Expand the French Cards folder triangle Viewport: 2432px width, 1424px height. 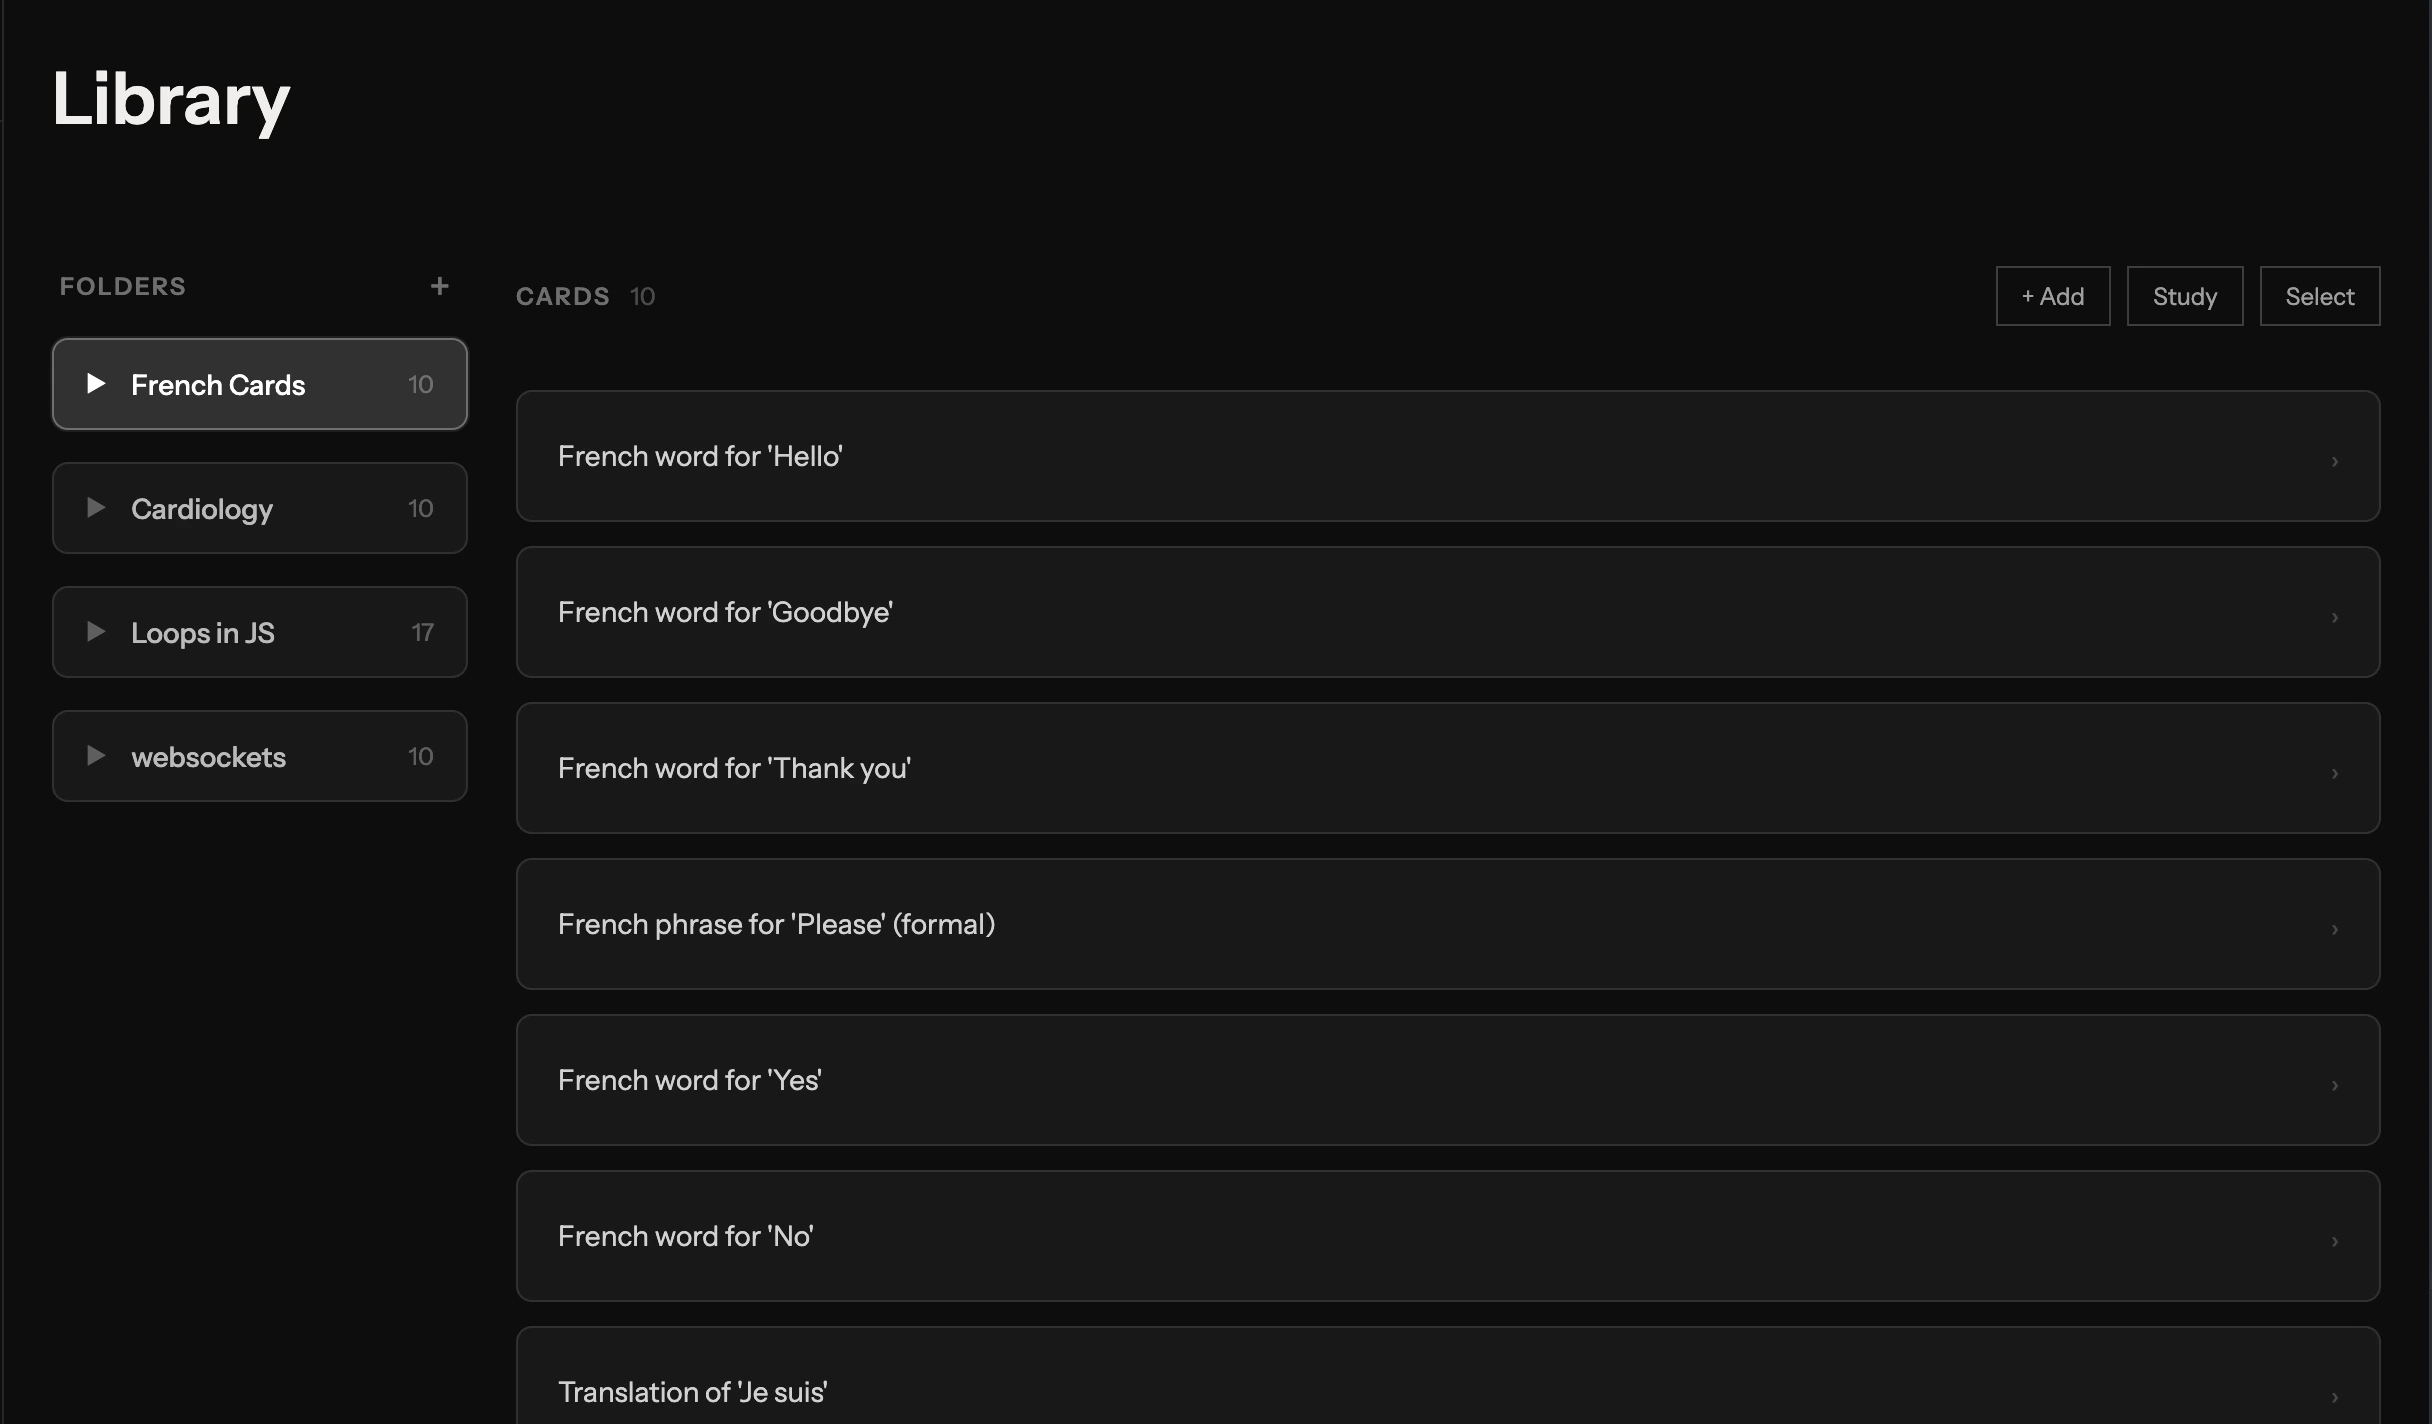click(x=96, y=384)
